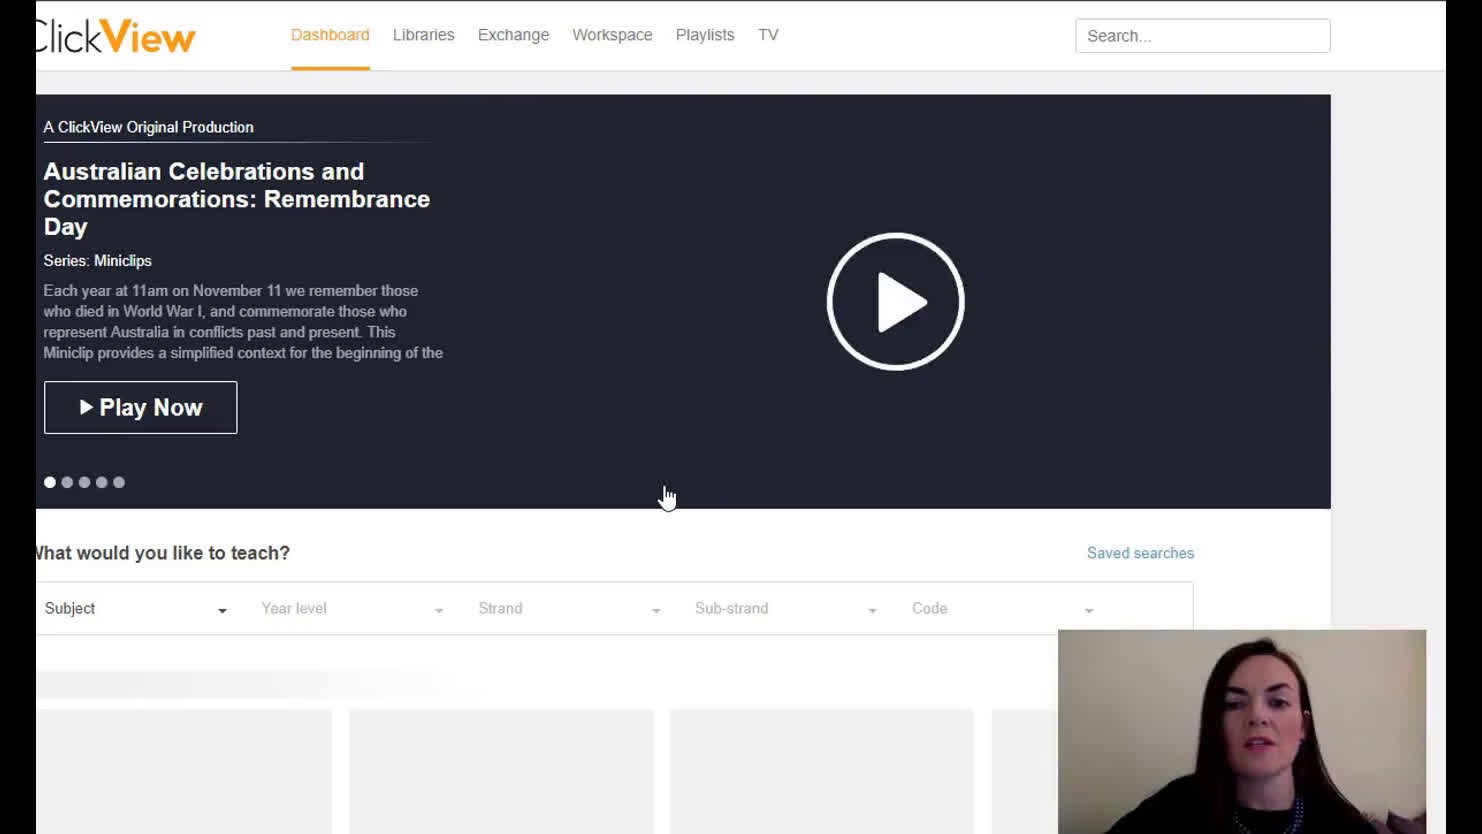The width and height of the screenshot is (1482, 834).
Task: Open the Strand dropdown
Action: tap(569, 608)
